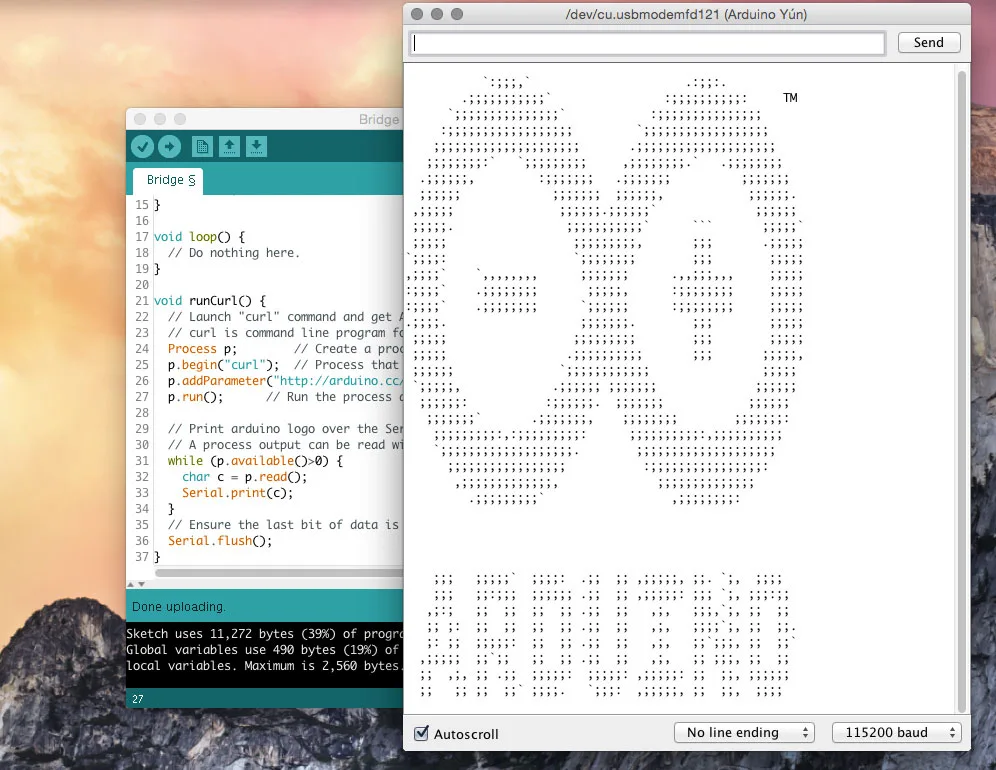This screenshot has height=770, width=996.
Task: Open the No line ending dropdown
Action: pos(744,733)
